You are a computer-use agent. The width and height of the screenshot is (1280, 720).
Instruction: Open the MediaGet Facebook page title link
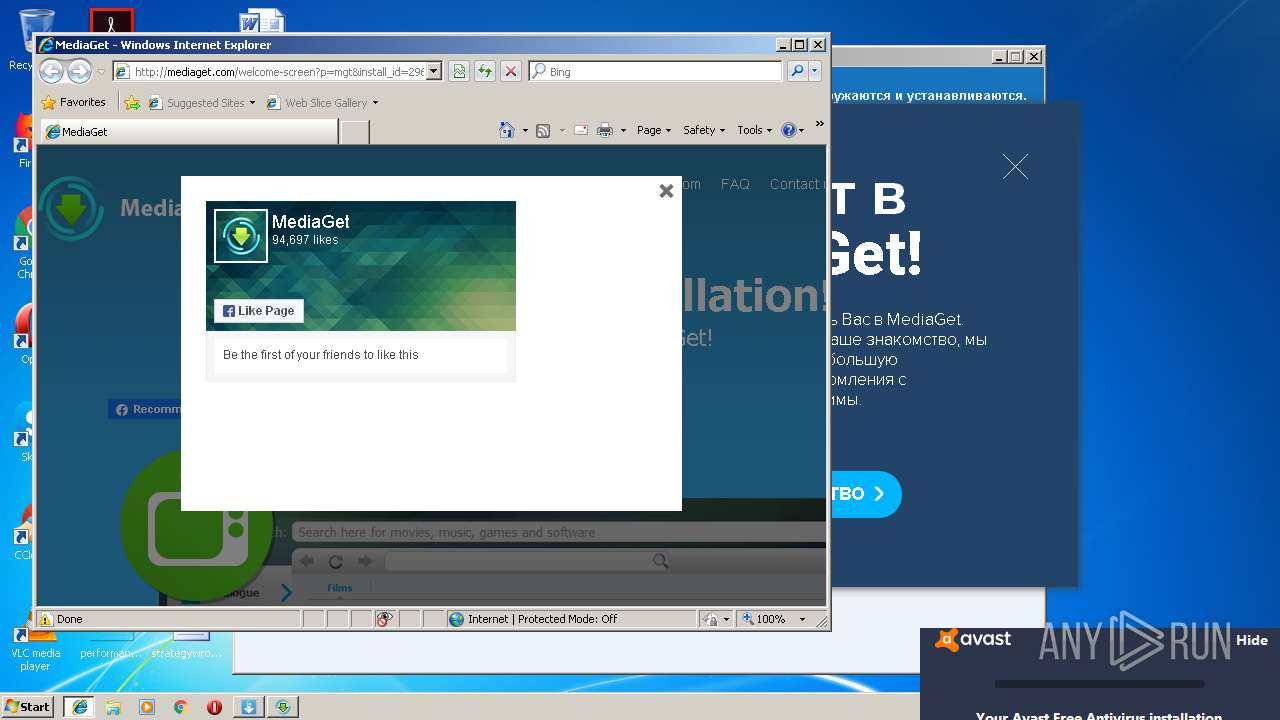click(x=311, y=222)
